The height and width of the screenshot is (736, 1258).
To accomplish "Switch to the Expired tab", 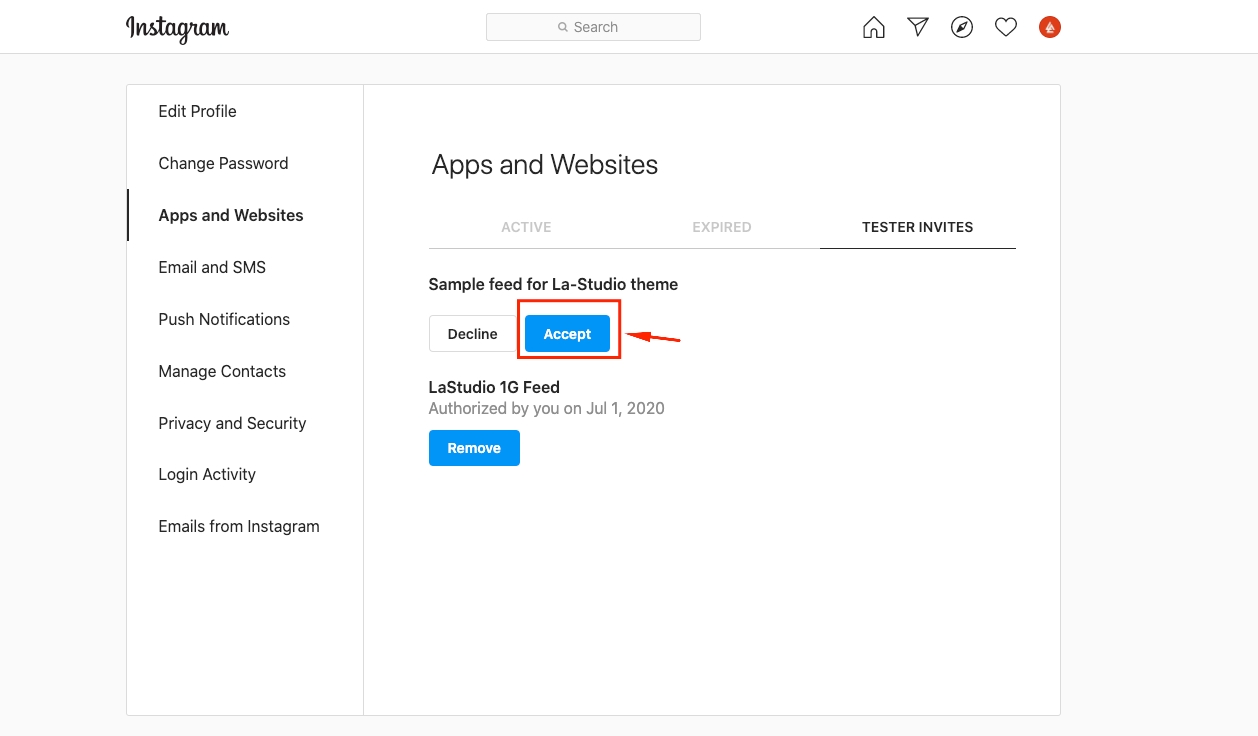I will [x=721, y=227].
